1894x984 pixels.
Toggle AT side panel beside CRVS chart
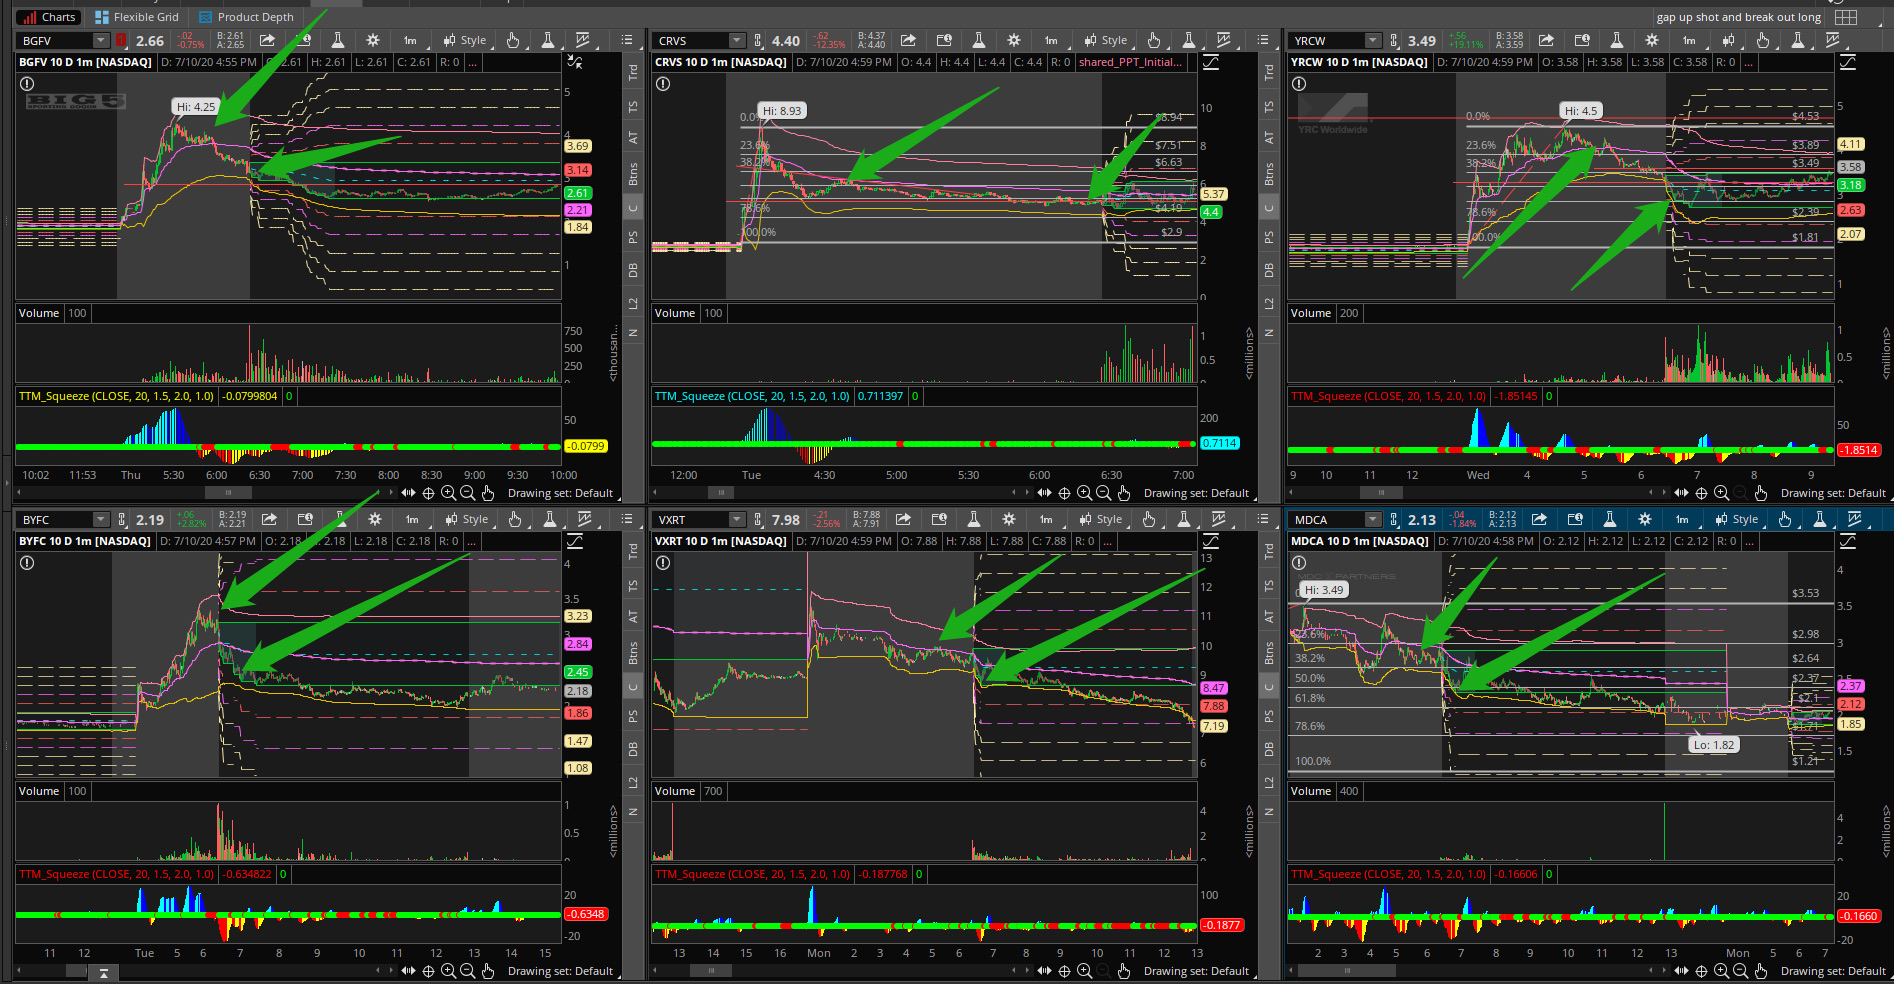tap(1269, 138)
